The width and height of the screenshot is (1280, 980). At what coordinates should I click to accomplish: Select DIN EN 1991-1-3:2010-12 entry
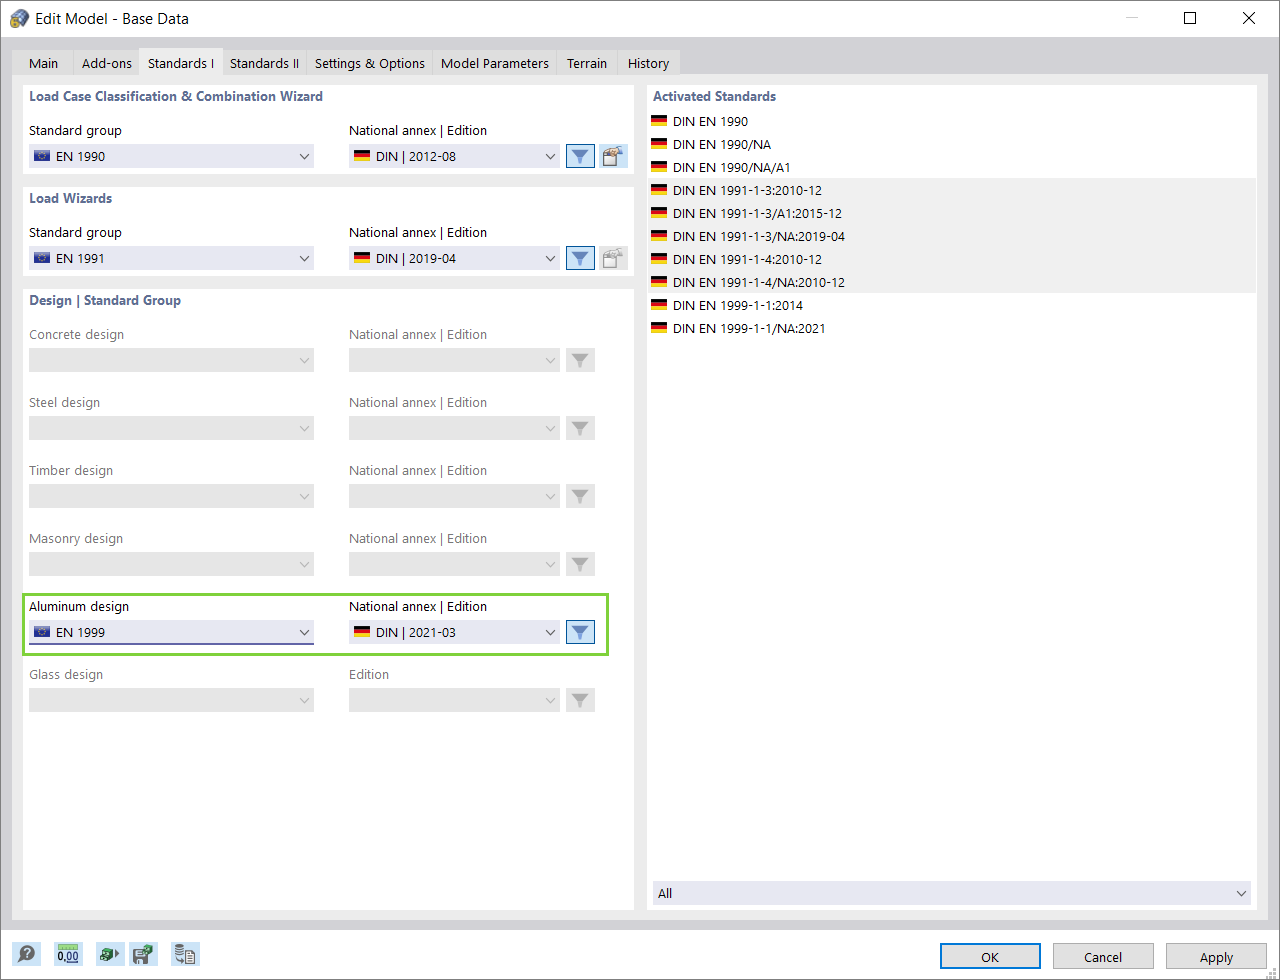952,190
